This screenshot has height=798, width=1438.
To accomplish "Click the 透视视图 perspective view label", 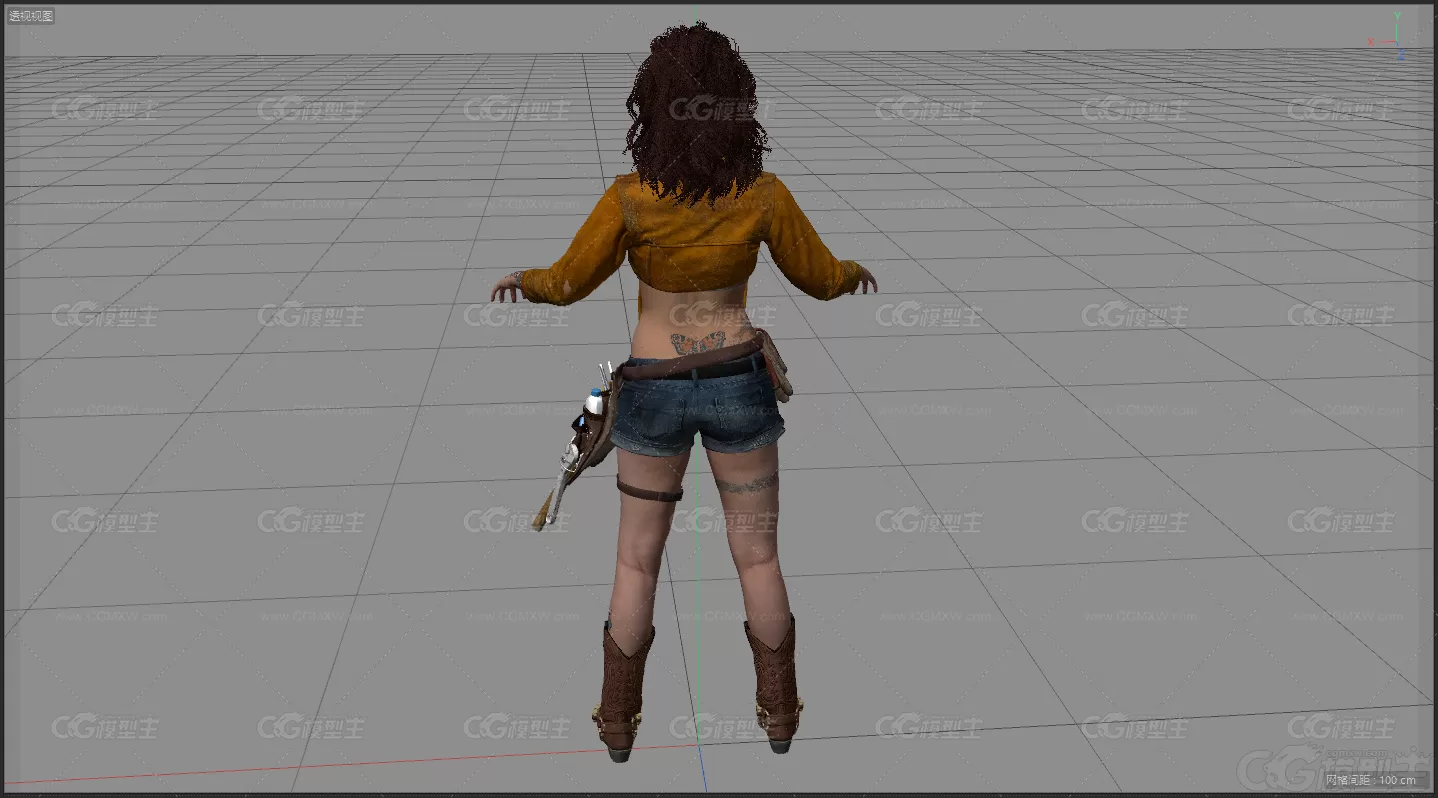I will [31, 16].
